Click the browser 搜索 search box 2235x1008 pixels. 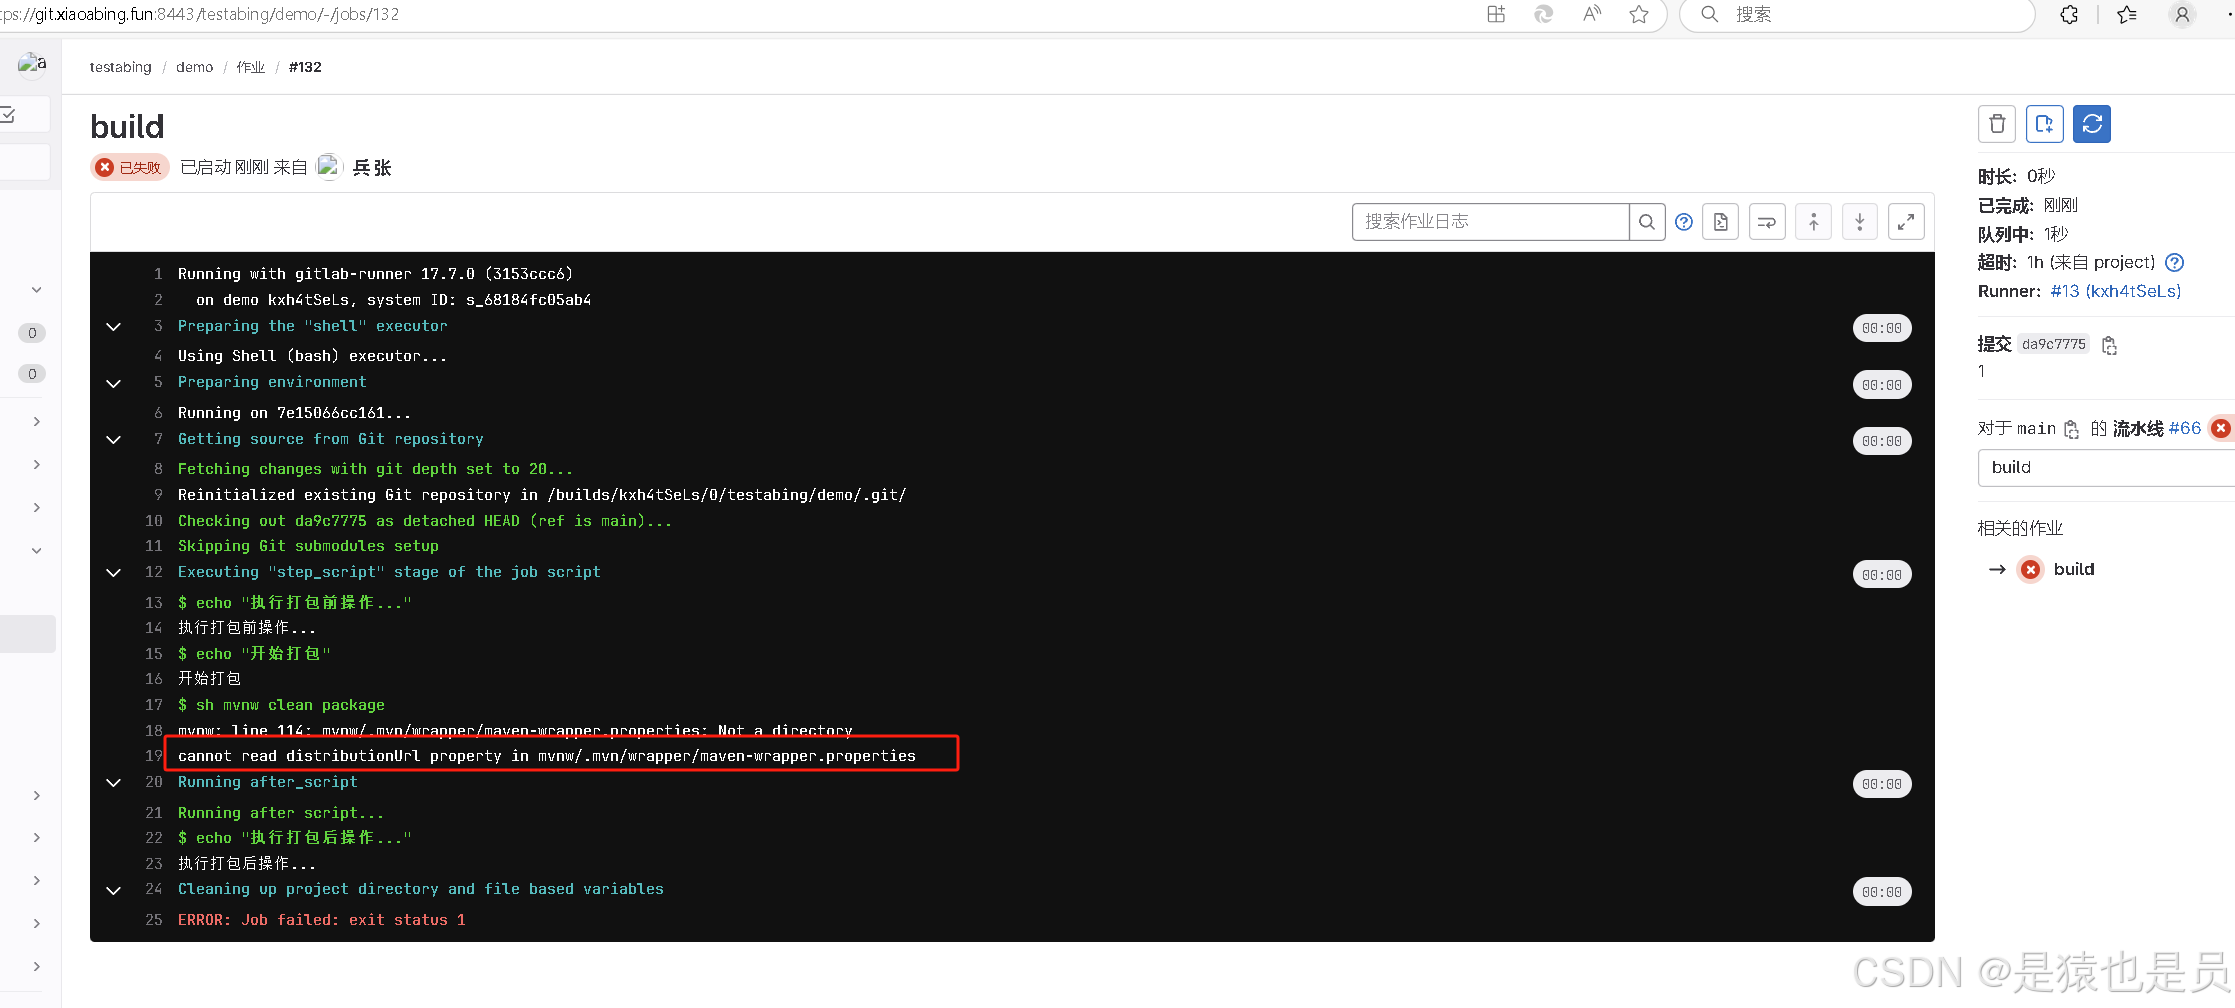click(1856, 14)
